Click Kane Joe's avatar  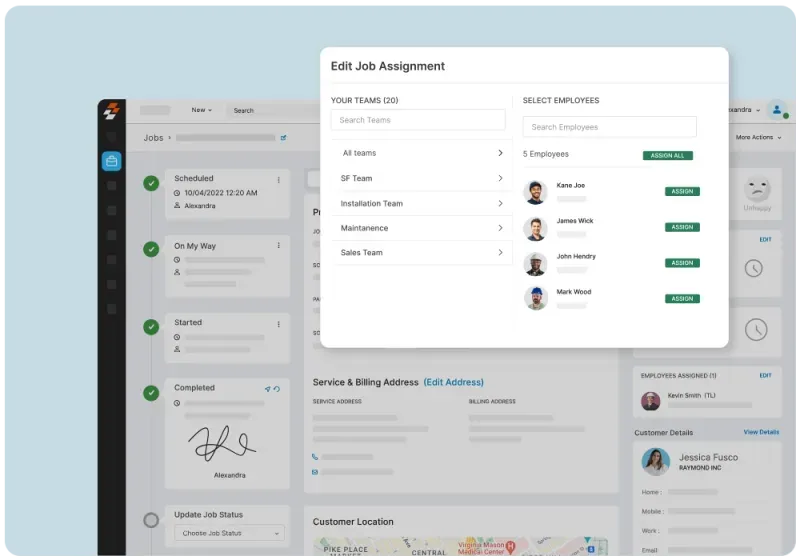point(535,192)
